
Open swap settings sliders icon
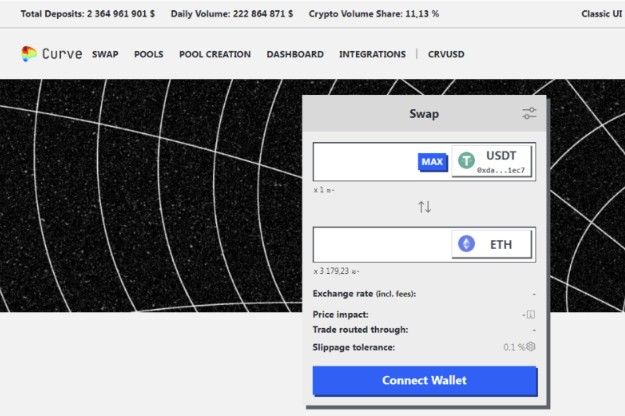pos(529,114)
